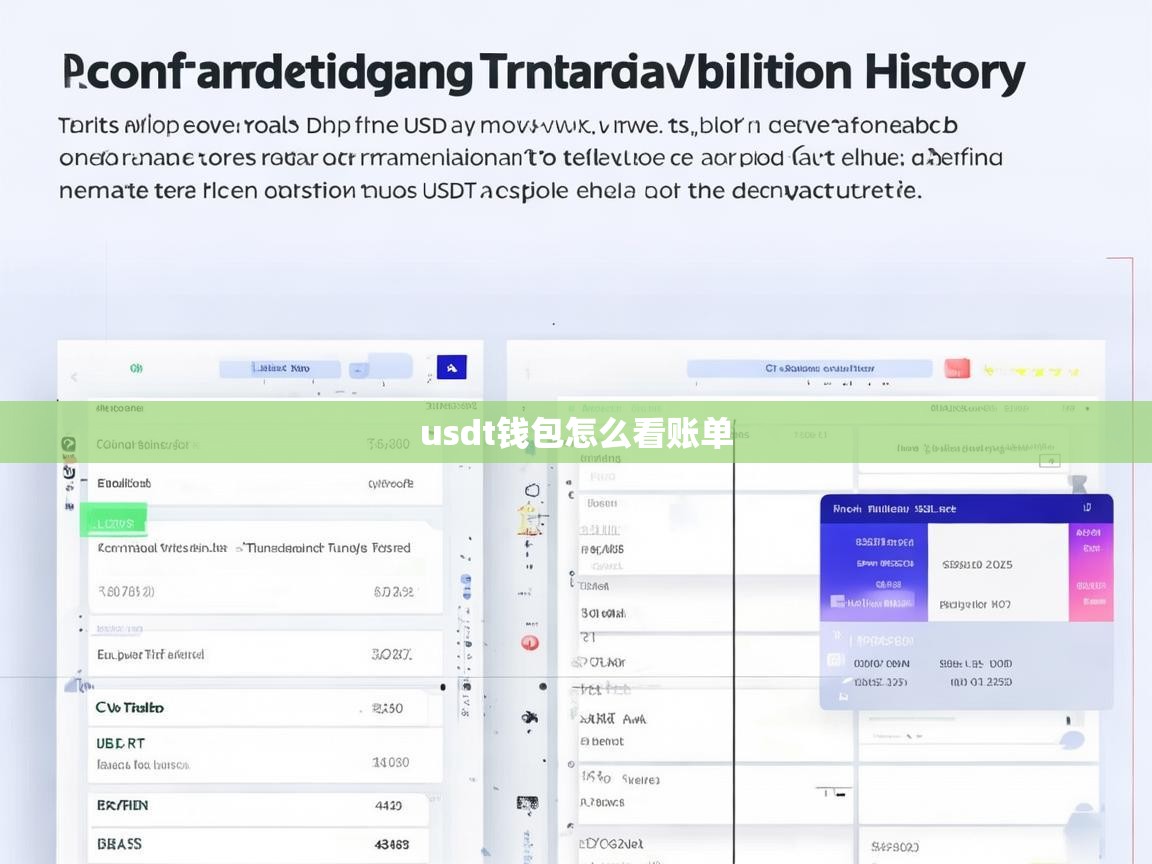This screenshot has height=864, width=1152.
Task: Select the green highlighted tag label
Action: point(114,521)
